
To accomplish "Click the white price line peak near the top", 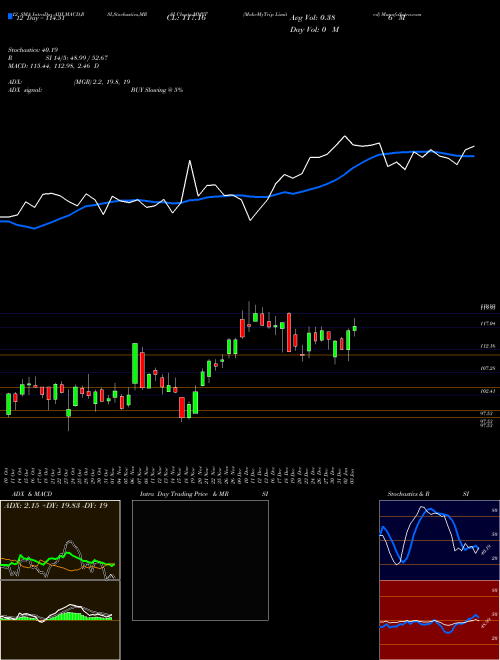I will click(345, 136).
